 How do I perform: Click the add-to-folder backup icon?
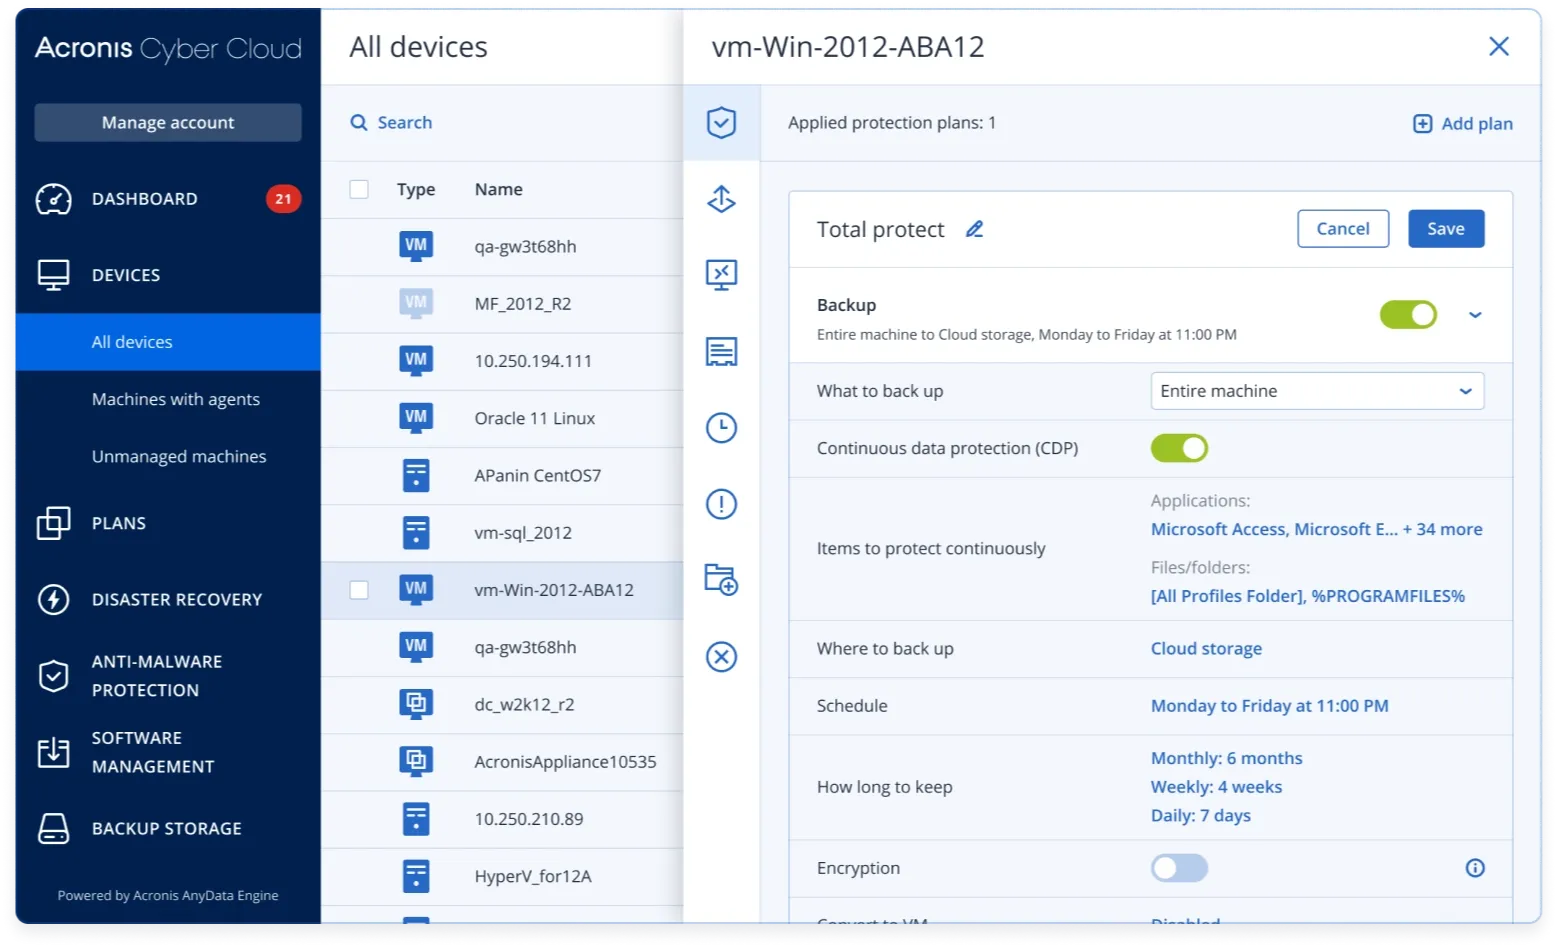(721, 581)
